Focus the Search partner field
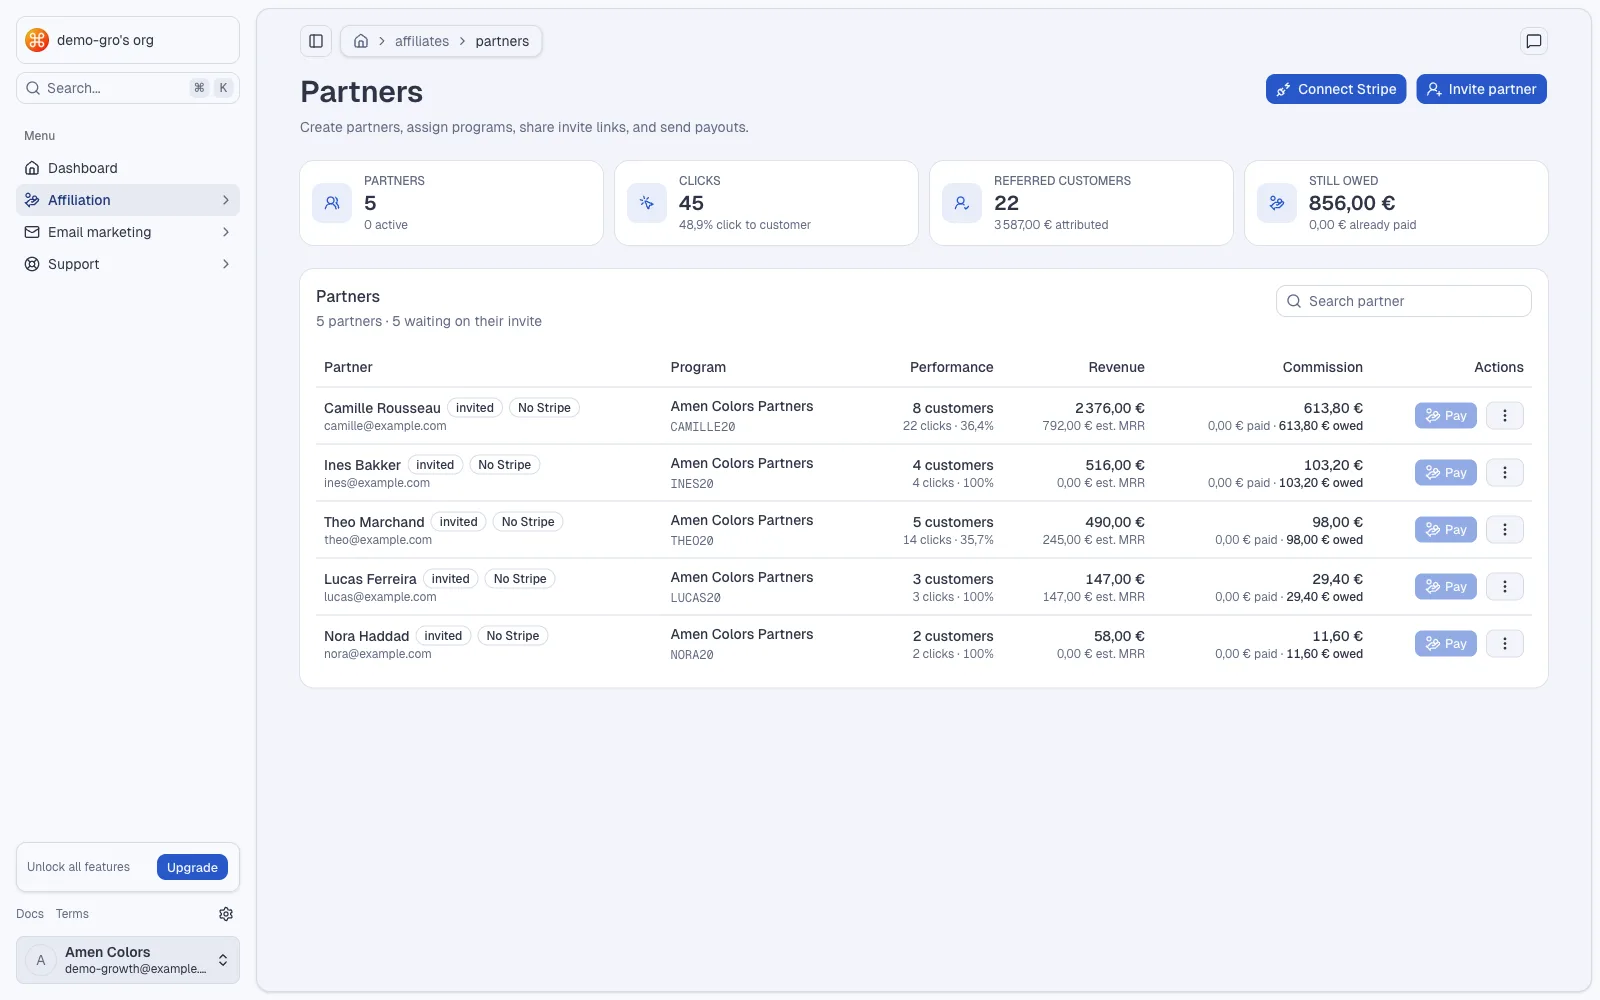The image size is (1600, 1000). coord(1403,301)
